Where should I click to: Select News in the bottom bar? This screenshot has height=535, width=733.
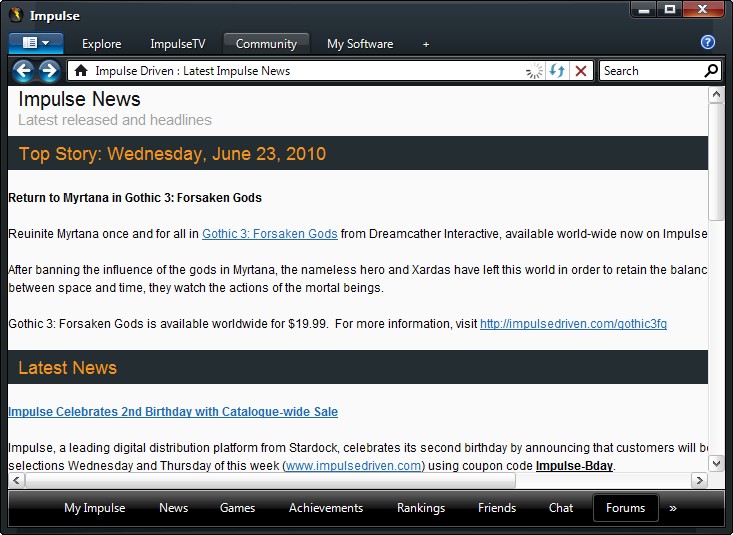[173, 508]
